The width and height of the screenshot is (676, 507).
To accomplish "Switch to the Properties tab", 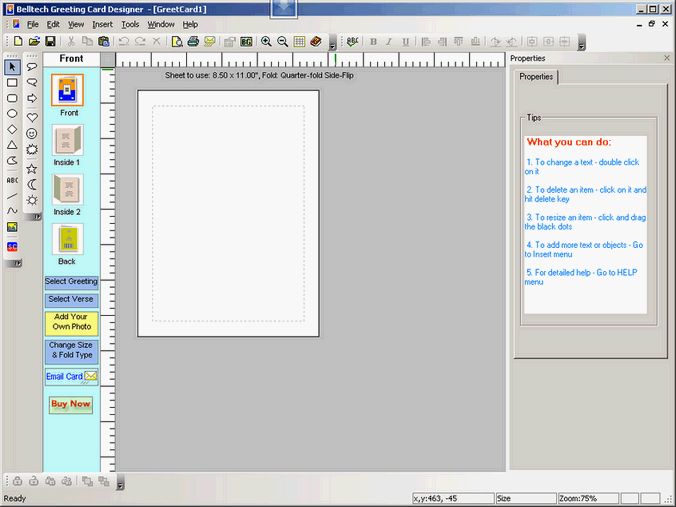I will [x=536, y=77].
